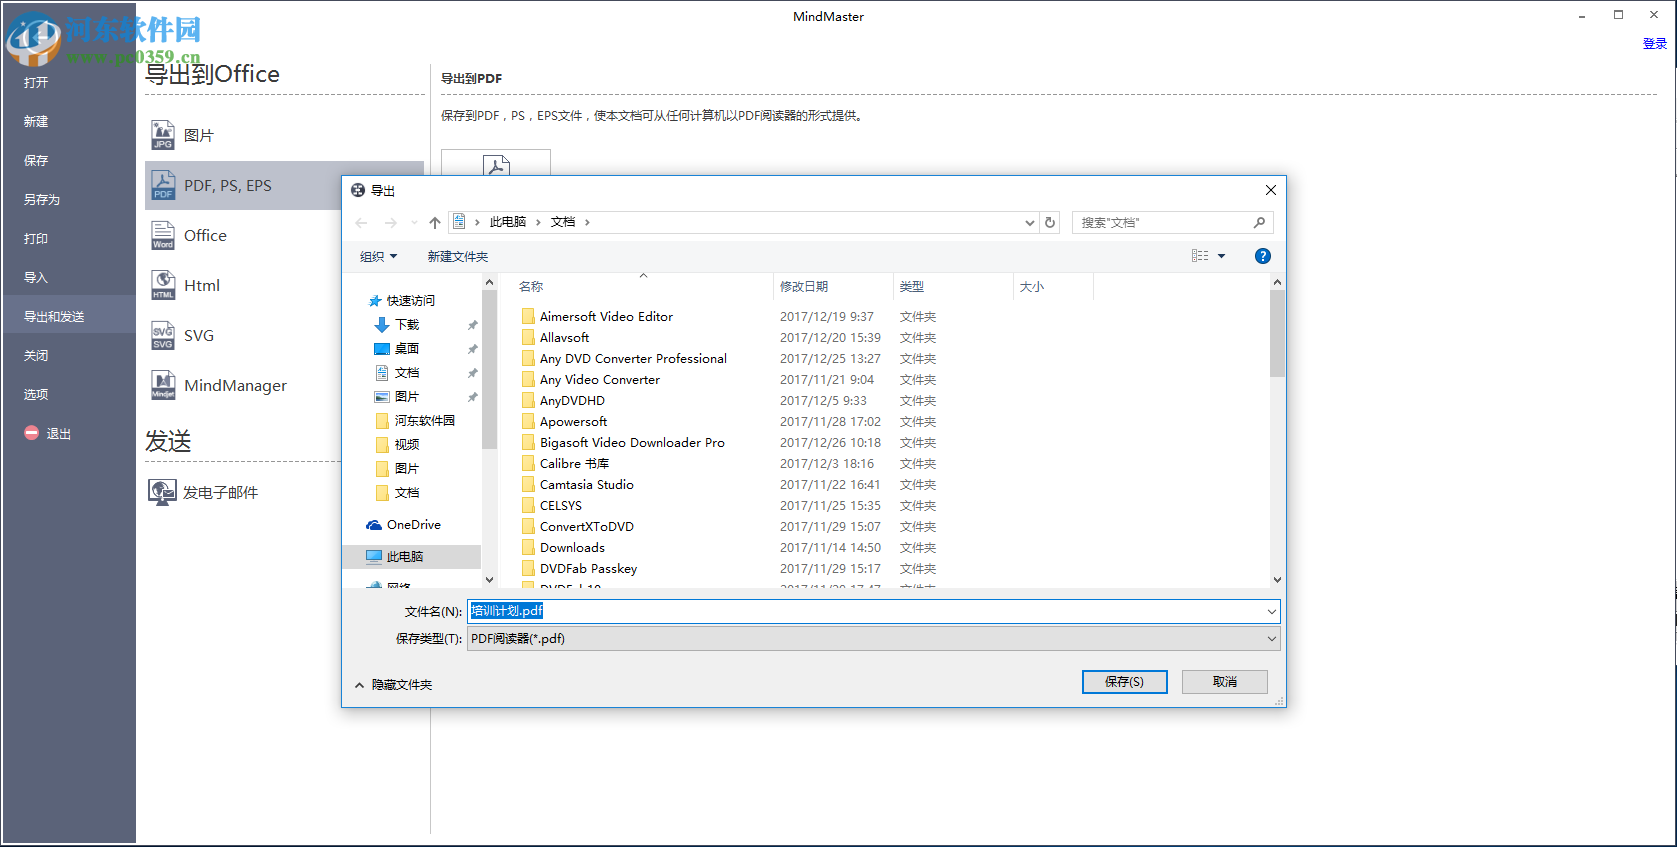This screenshot has width=1677, height=847.
Task: Select the SVG export icon
Action: 163,335
